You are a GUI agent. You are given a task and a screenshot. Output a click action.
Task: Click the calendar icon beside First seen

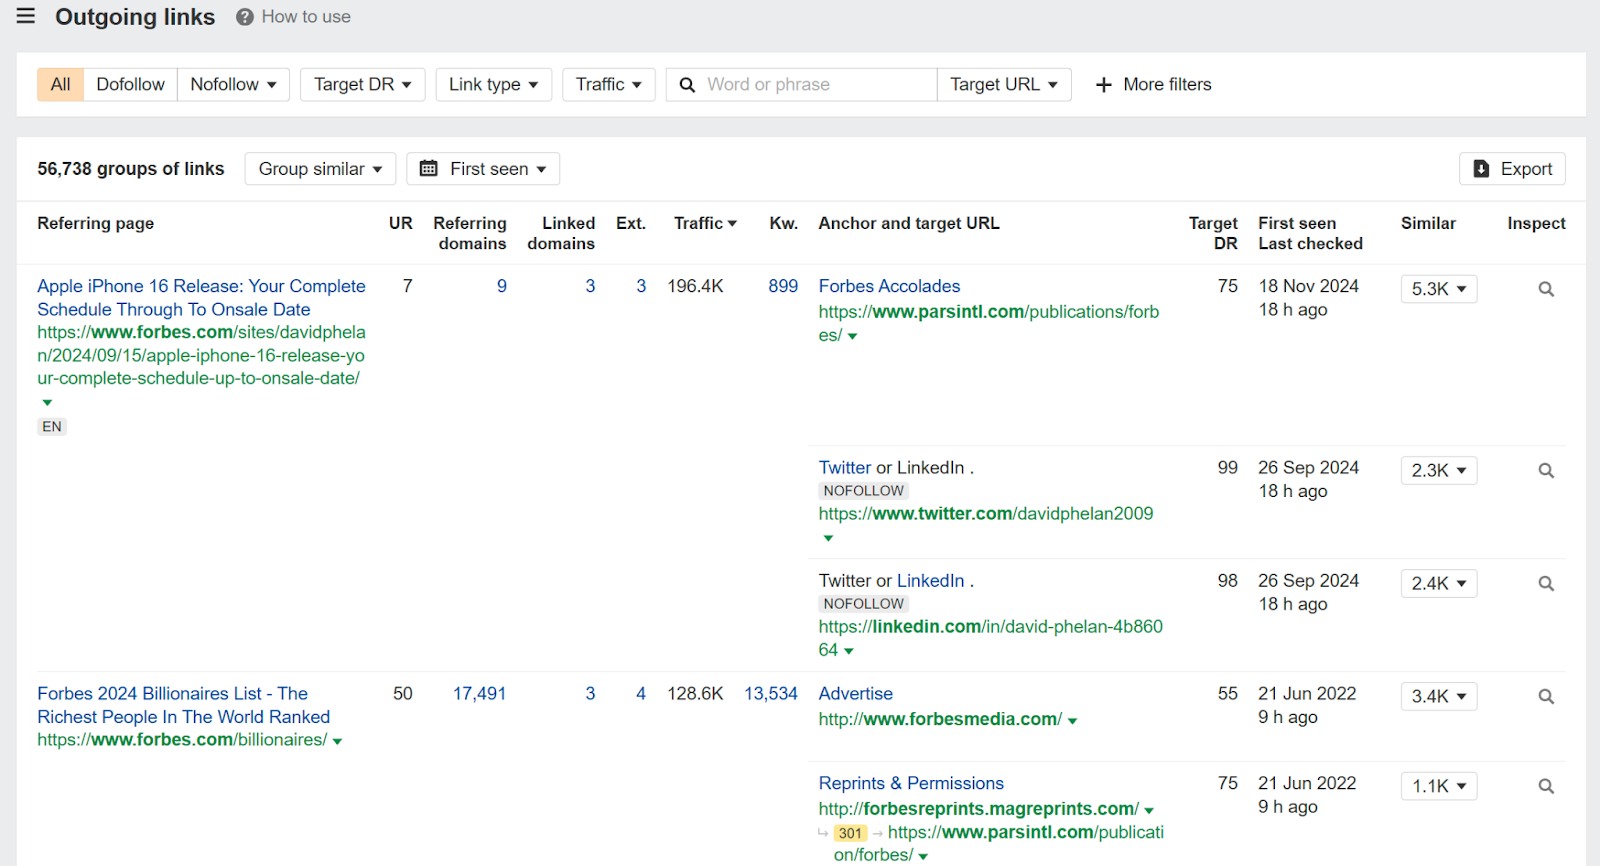429,169
